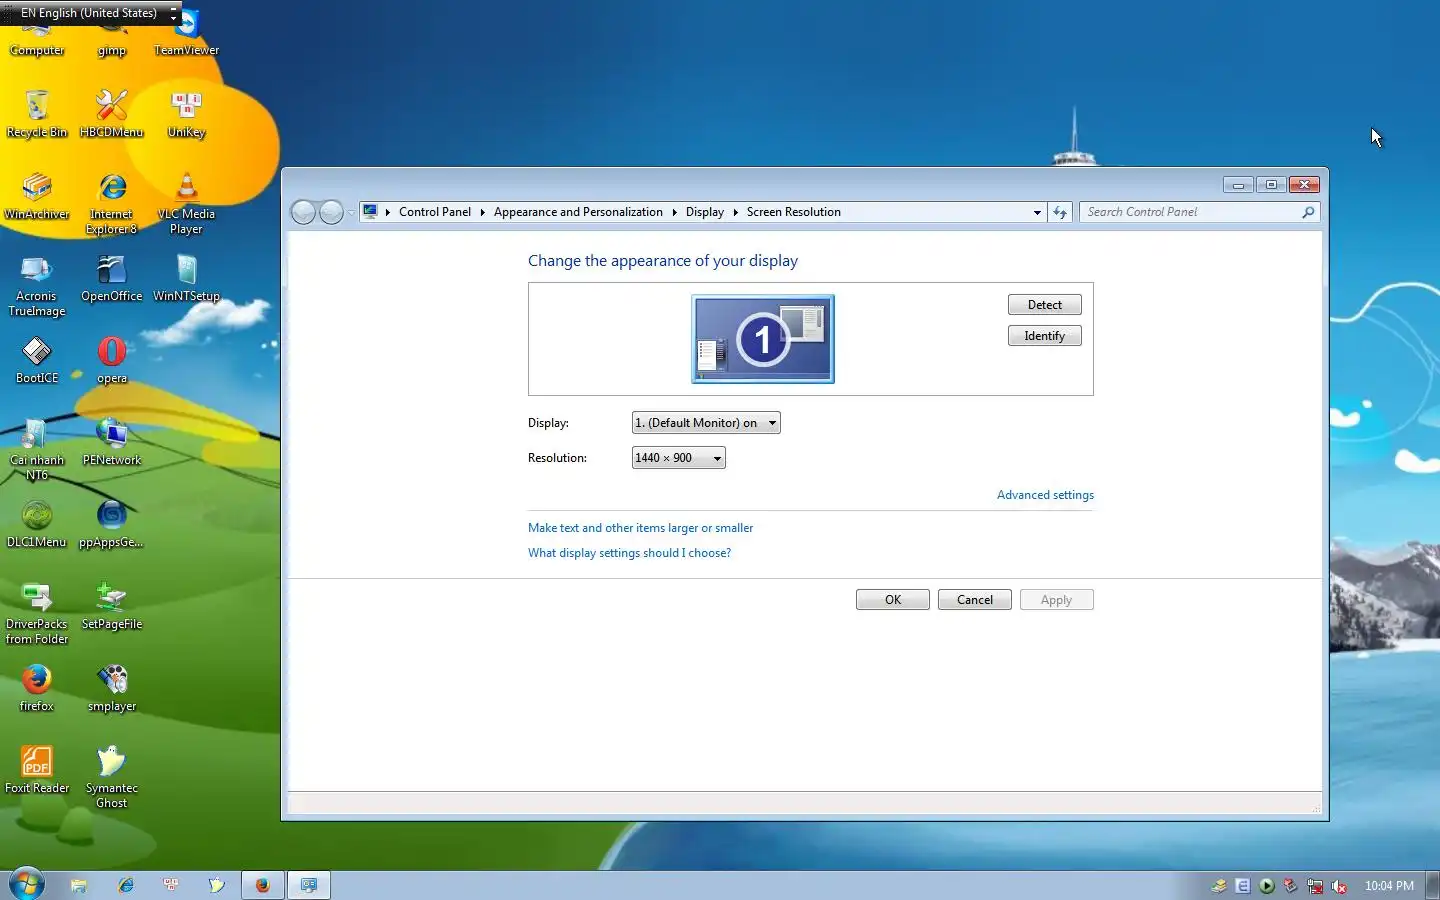Select monitor 1 preview thumbnail

pos(763,339)
